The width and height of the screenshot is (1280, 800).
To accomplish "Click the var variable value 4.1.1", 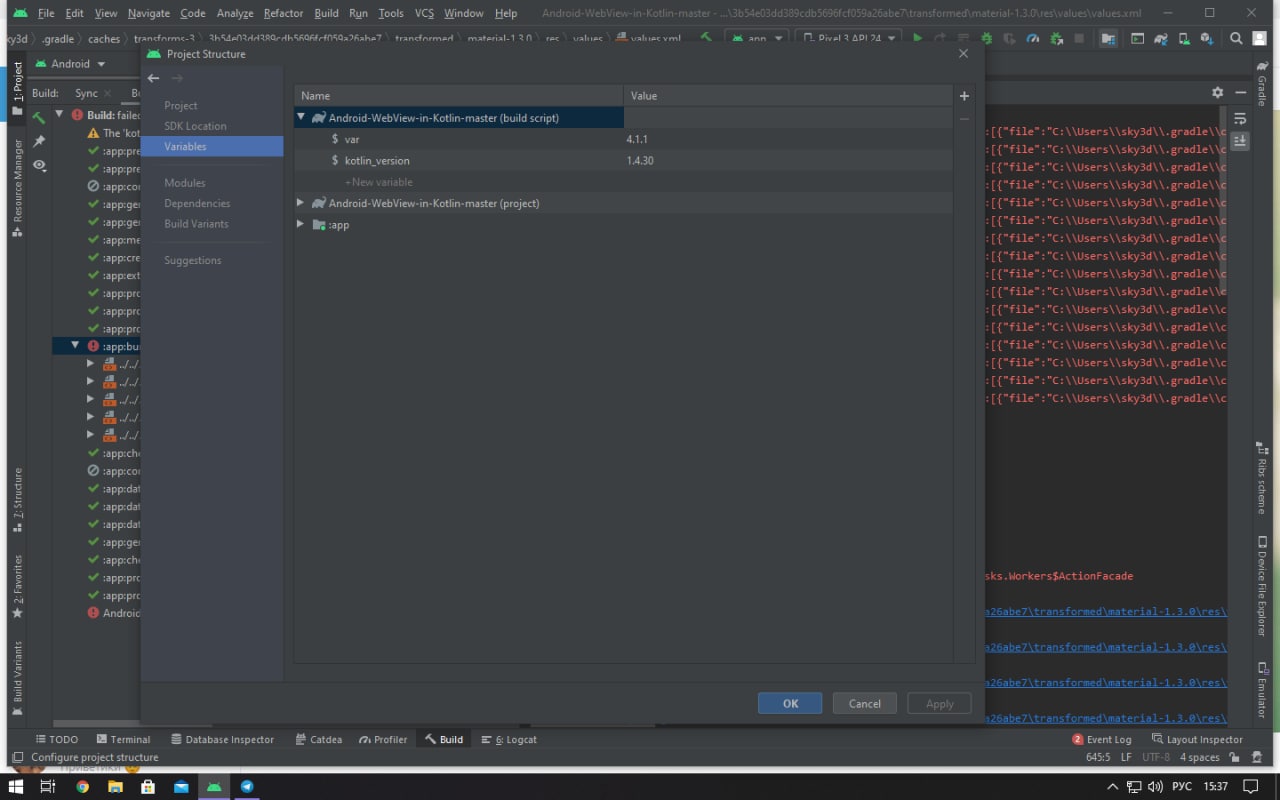I will tap(637, 139).
